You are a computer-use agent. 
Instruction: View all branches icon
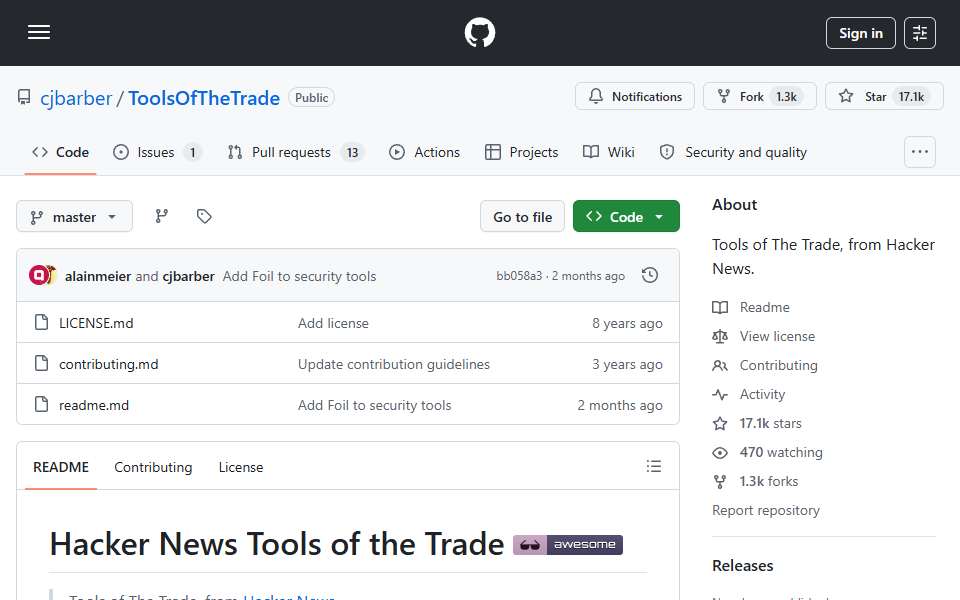(162, 216)
